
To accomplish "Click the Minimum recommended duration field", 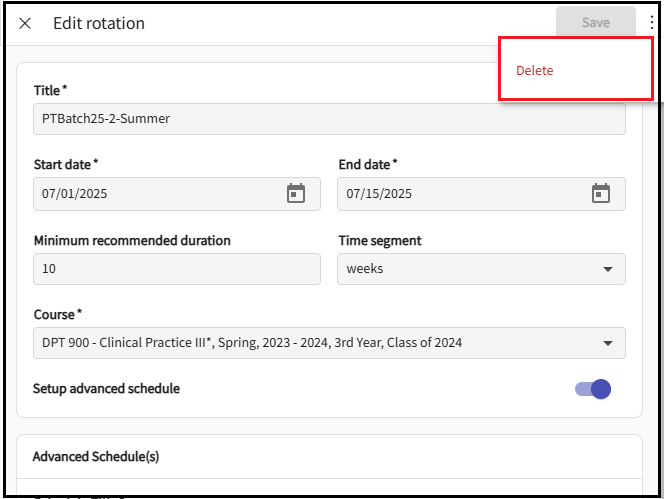I will coord(177,269).
